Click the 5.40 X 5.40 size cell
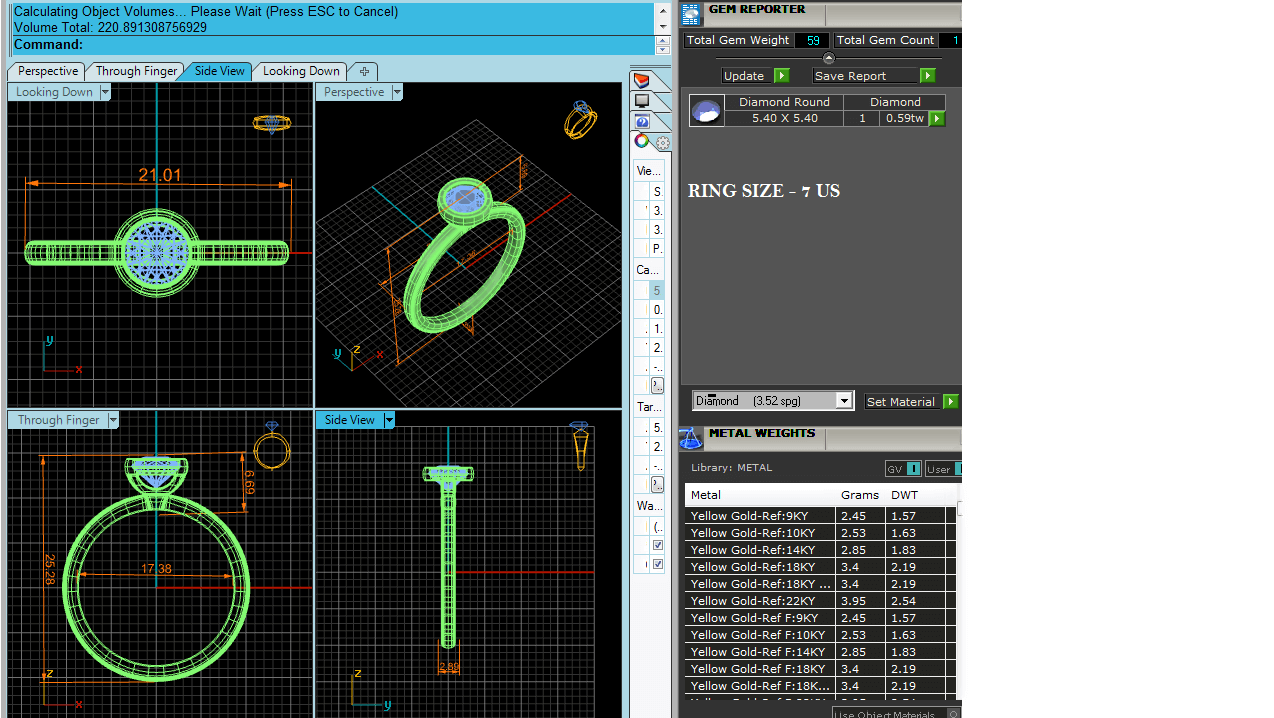The width and height of the screenshot is (1274, 718). (x=785, y=118)
